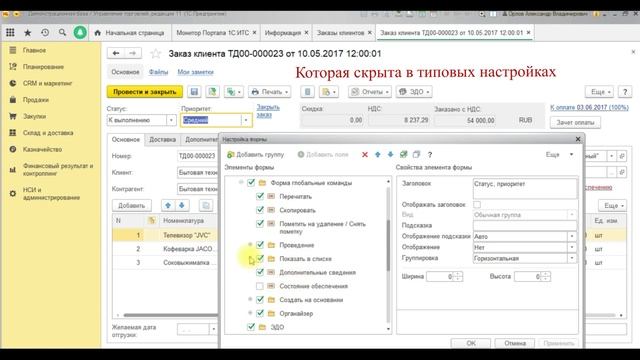
Task: Open the sections grid menu icon
Action: (x=10, y=33)
